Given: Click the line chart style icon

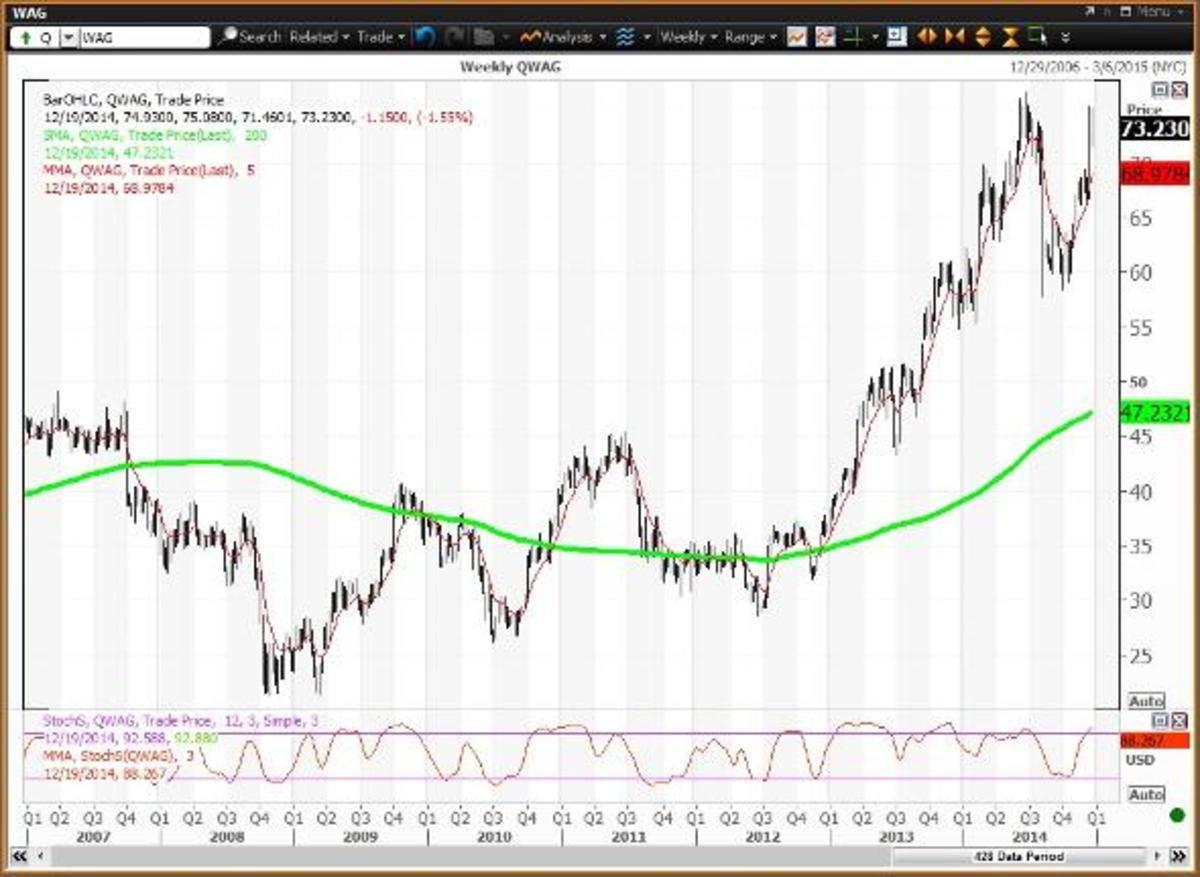Looking at the screenshot, I should (x=797, y=37).
